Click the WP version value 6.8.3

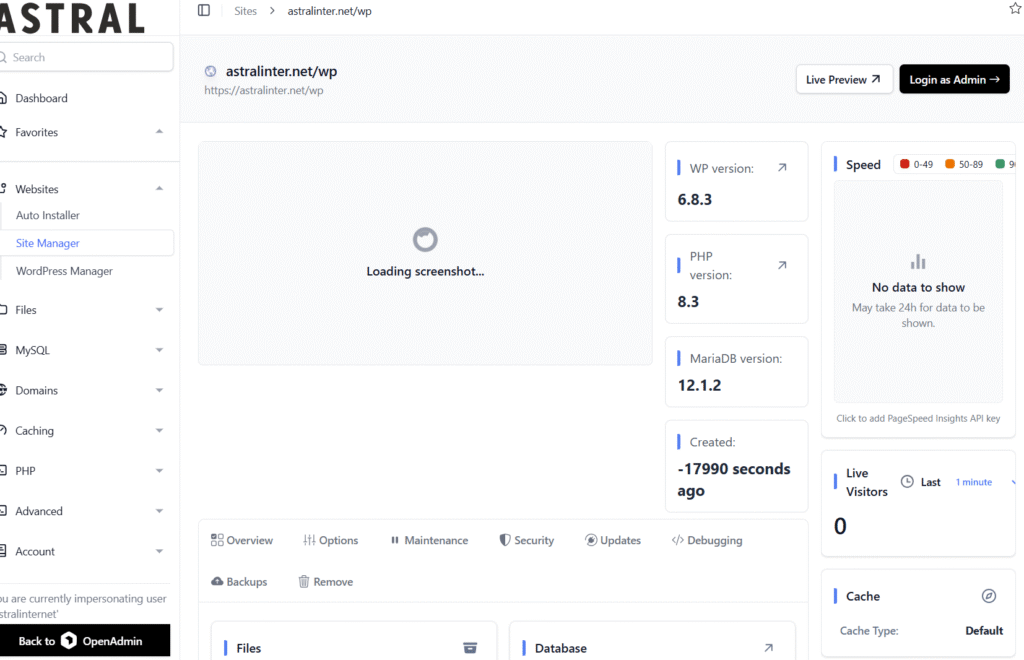tap(694, 199)
